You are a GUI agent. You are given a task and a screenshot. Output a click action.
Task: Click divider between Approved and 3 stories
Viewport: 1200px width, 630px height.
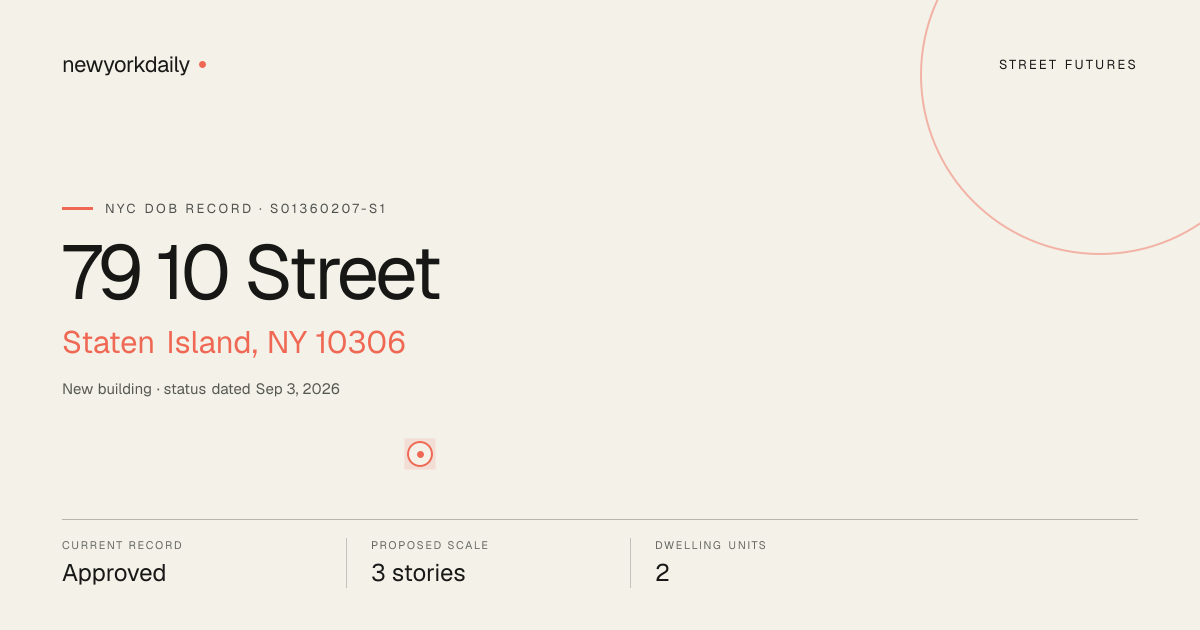click(346, 563)
